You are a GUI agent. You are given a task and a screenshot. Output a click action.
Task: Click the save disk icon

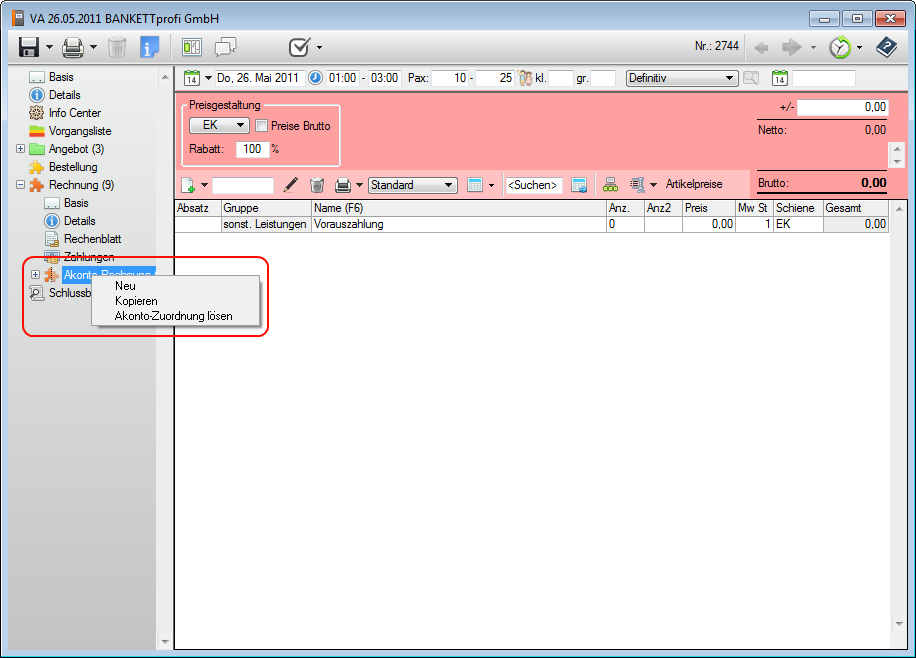[x=28, y=47]
